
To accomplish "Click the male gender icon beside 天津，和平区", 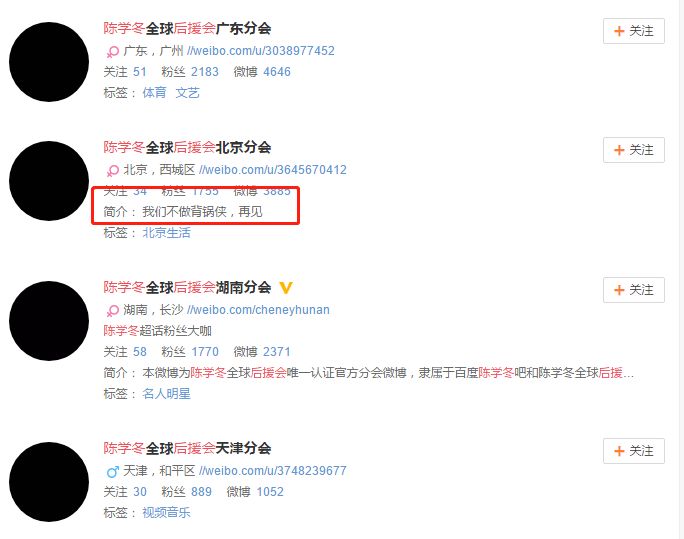I will pos(113,471).
